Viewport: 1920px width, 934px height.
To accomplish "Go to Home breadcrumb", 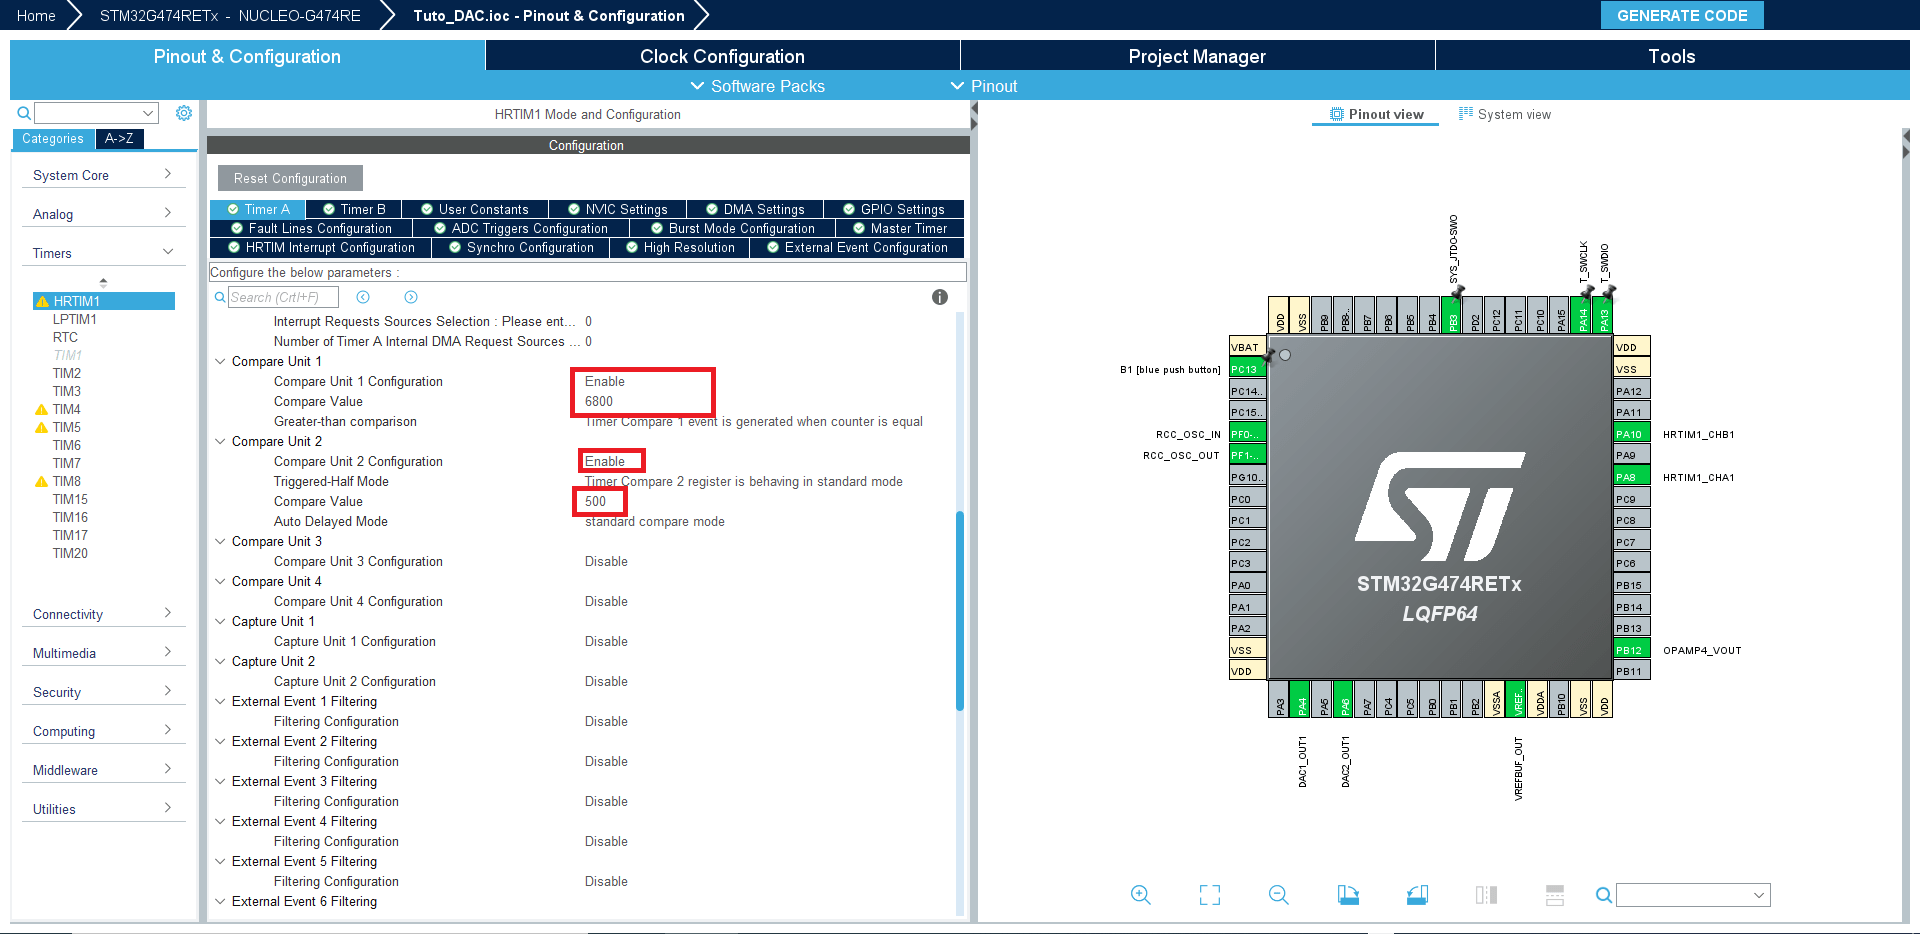I will (36, 15).
